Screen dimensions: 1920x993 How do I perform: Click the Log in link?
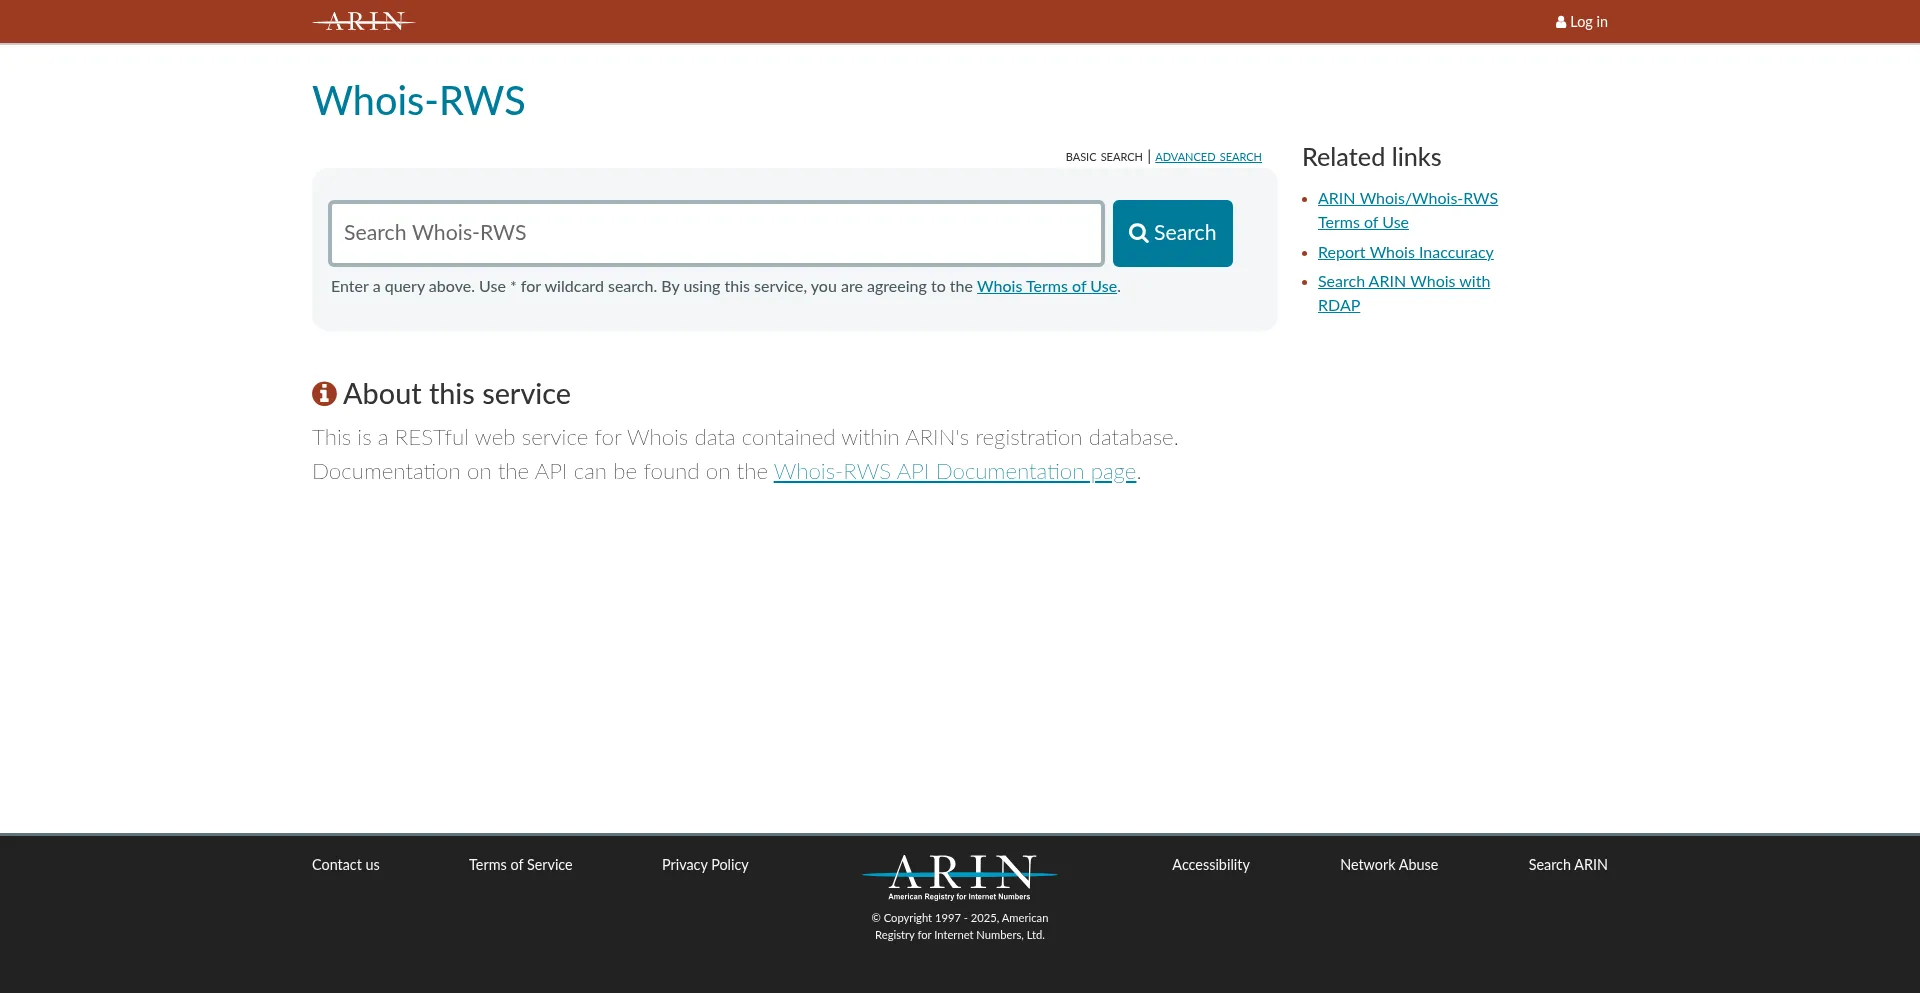click(x=1581, y=22)
